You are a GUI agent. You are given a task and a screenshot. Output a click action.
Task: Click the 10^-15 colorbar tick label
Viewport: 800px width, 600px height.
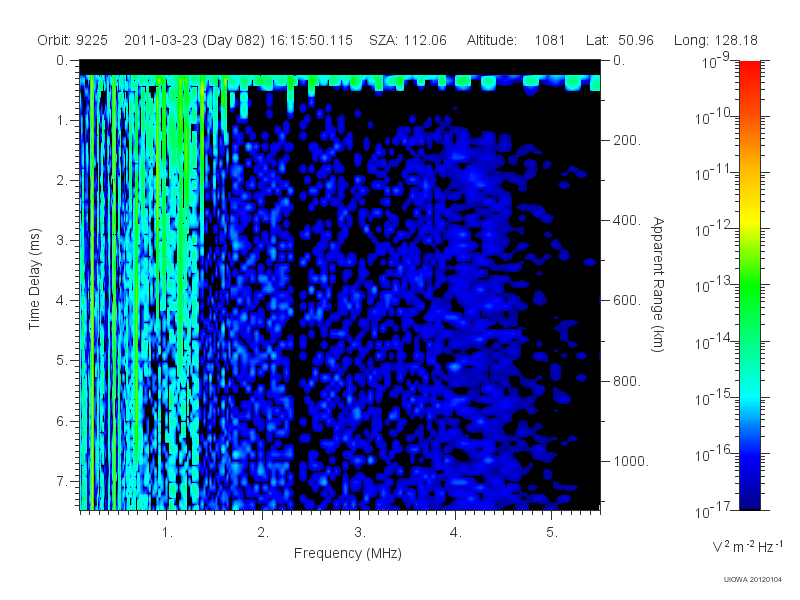(714, 398)
